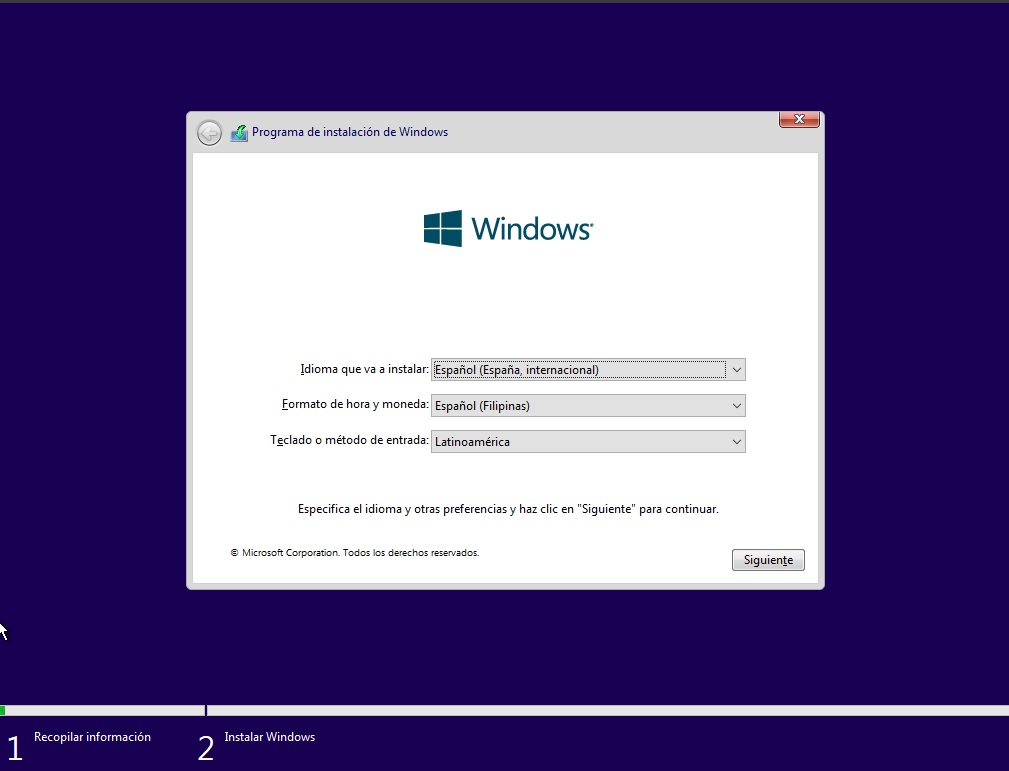Close the Windows setup dialog
The height and width of the screenshot is (771, 1009).
(x=799, y=119)
